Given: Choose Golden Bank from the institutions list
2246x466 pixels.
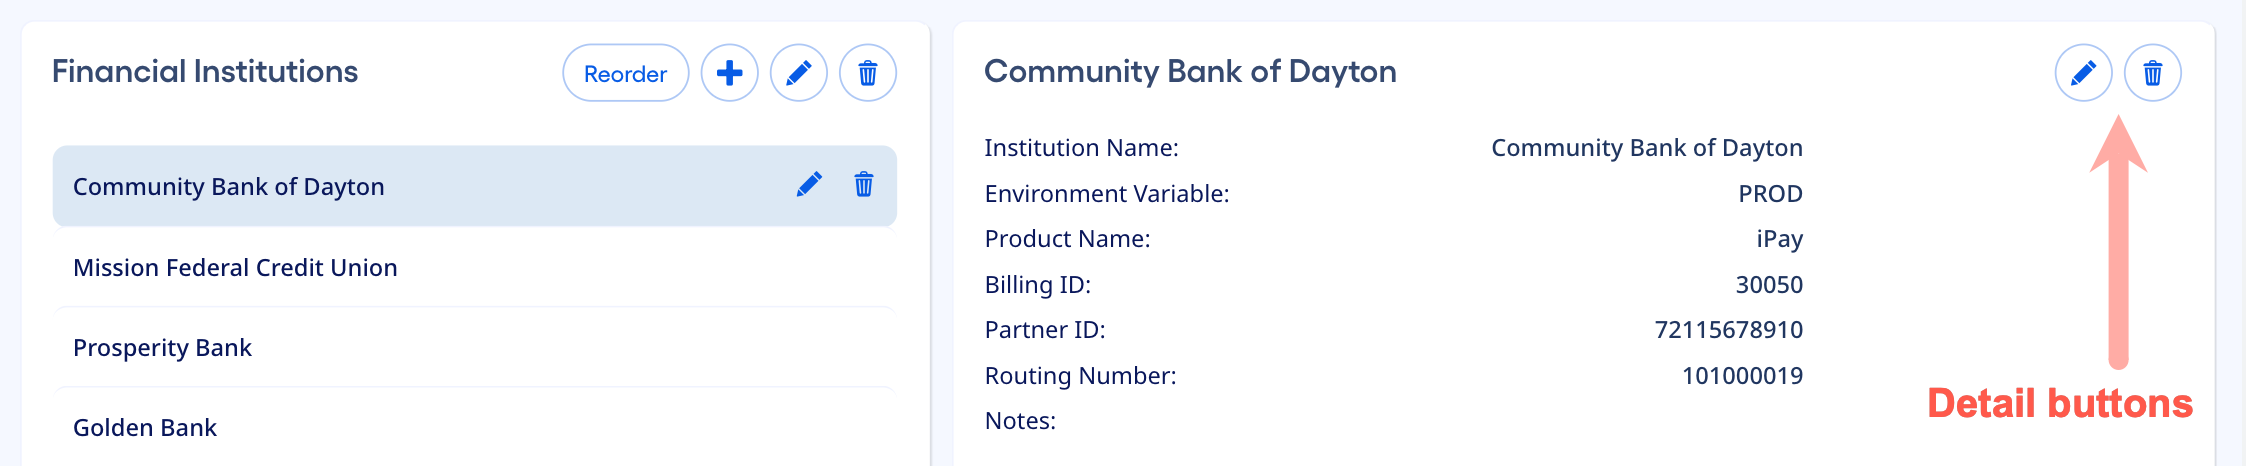Looking at the screenshot, I should (145, 428).
